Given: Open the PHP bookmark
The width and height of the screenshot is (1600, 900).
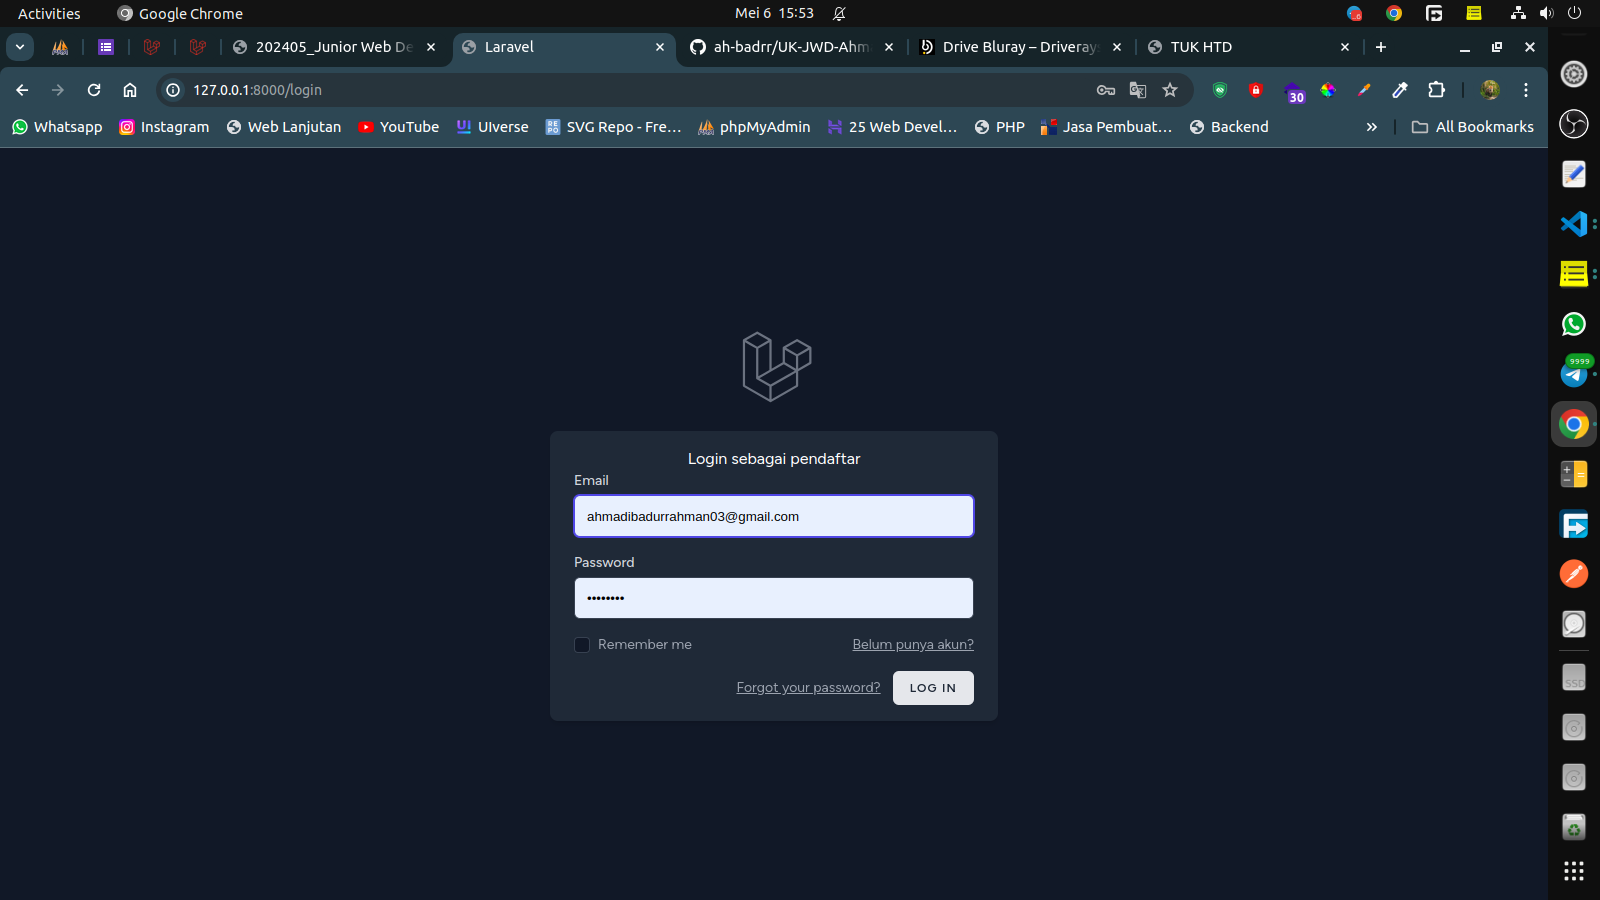Looking at the screenshot, I should [x=1000, y=127].
